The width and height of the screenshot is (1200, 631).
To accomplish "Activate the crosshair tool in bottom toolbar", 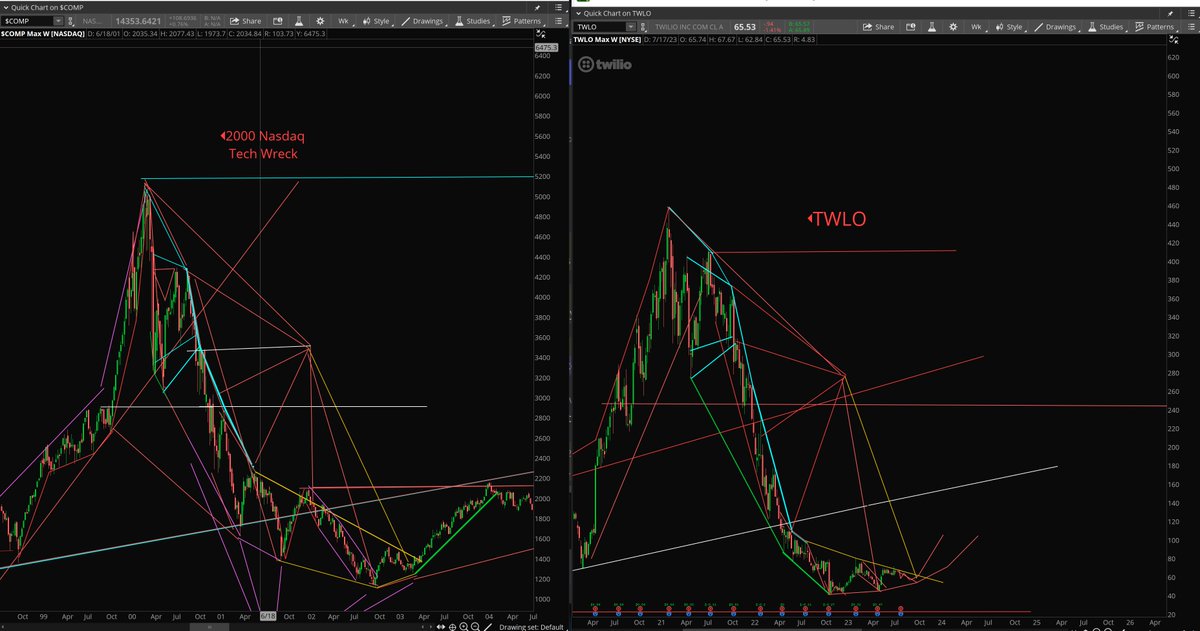I will click(452, 627).
